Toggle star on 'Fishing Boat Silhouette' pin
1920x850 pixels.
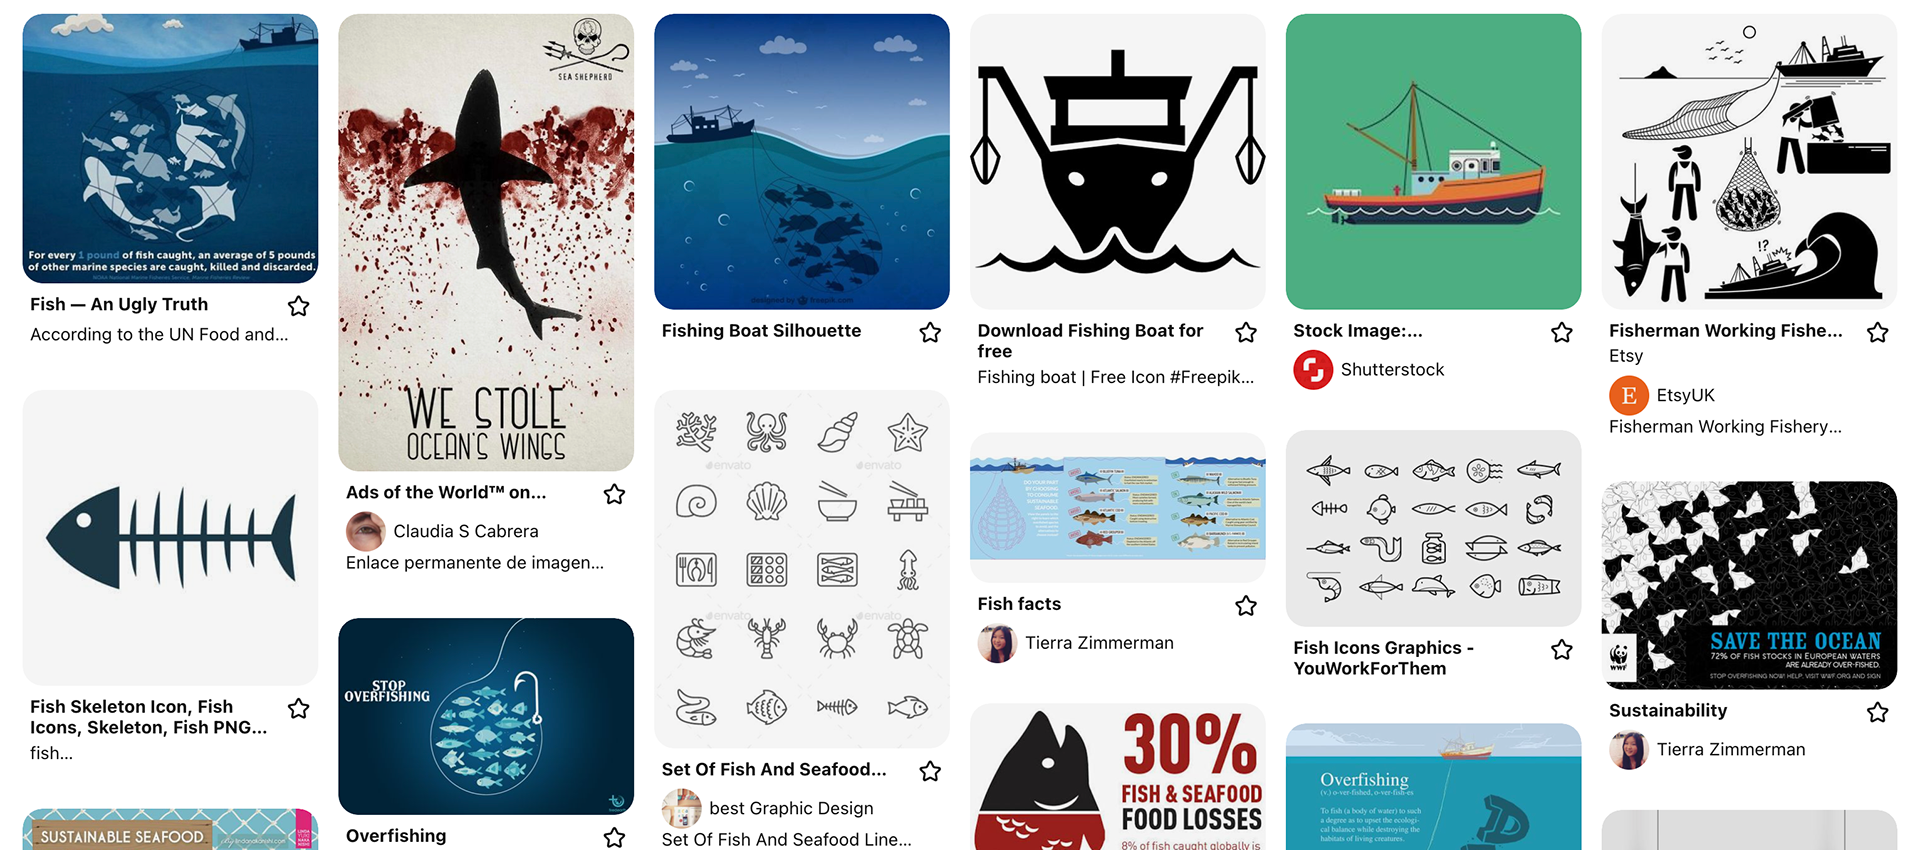[x=930, y=332]
